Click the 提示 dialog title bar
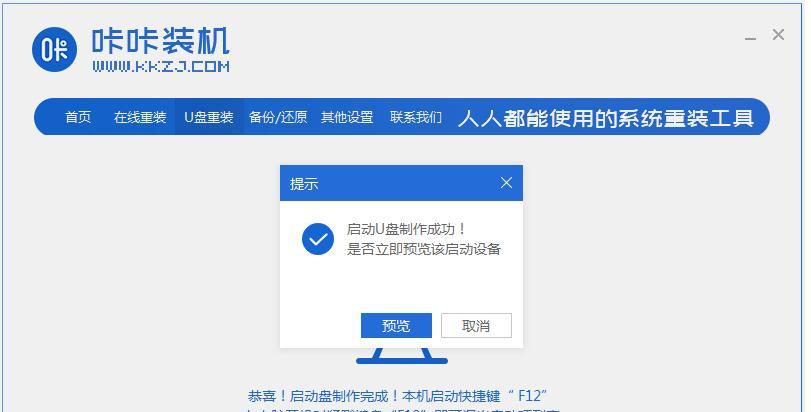 [401, 183]
